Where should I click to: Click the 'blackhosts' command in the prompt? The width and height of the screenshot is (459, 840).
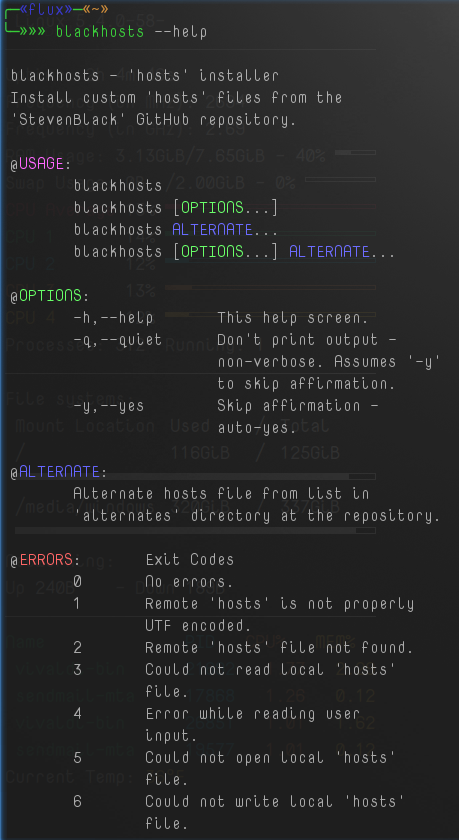click(100, 32)
